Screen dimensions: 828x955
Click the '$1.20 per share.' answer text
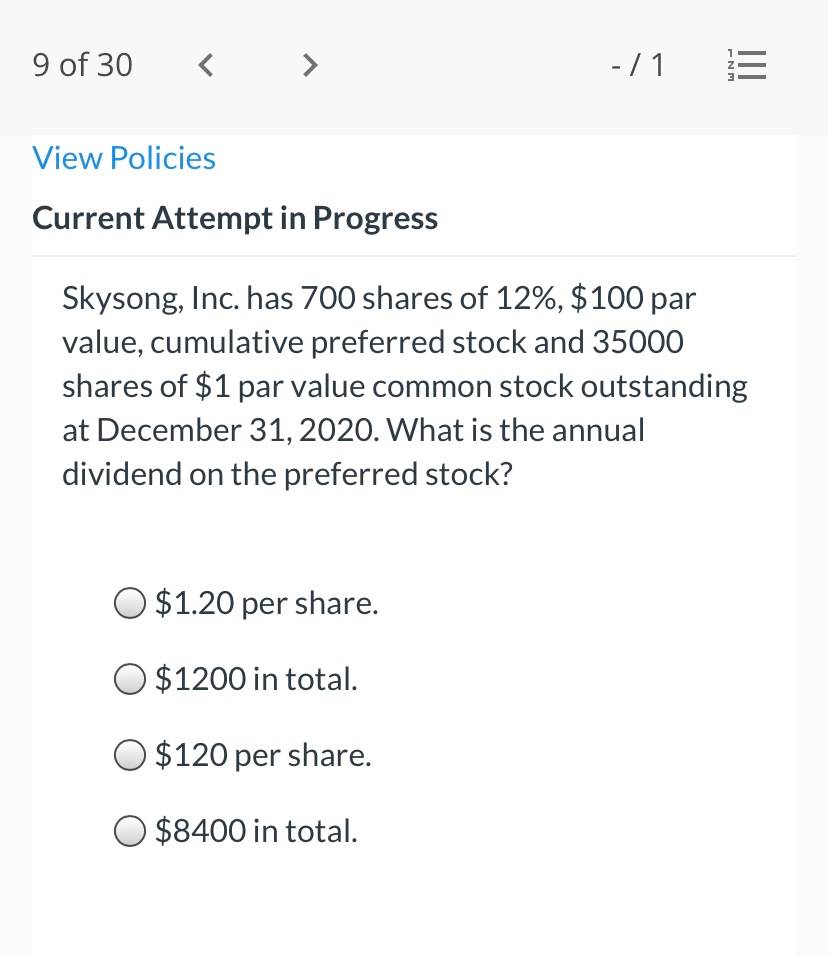(x=267, y=604)
